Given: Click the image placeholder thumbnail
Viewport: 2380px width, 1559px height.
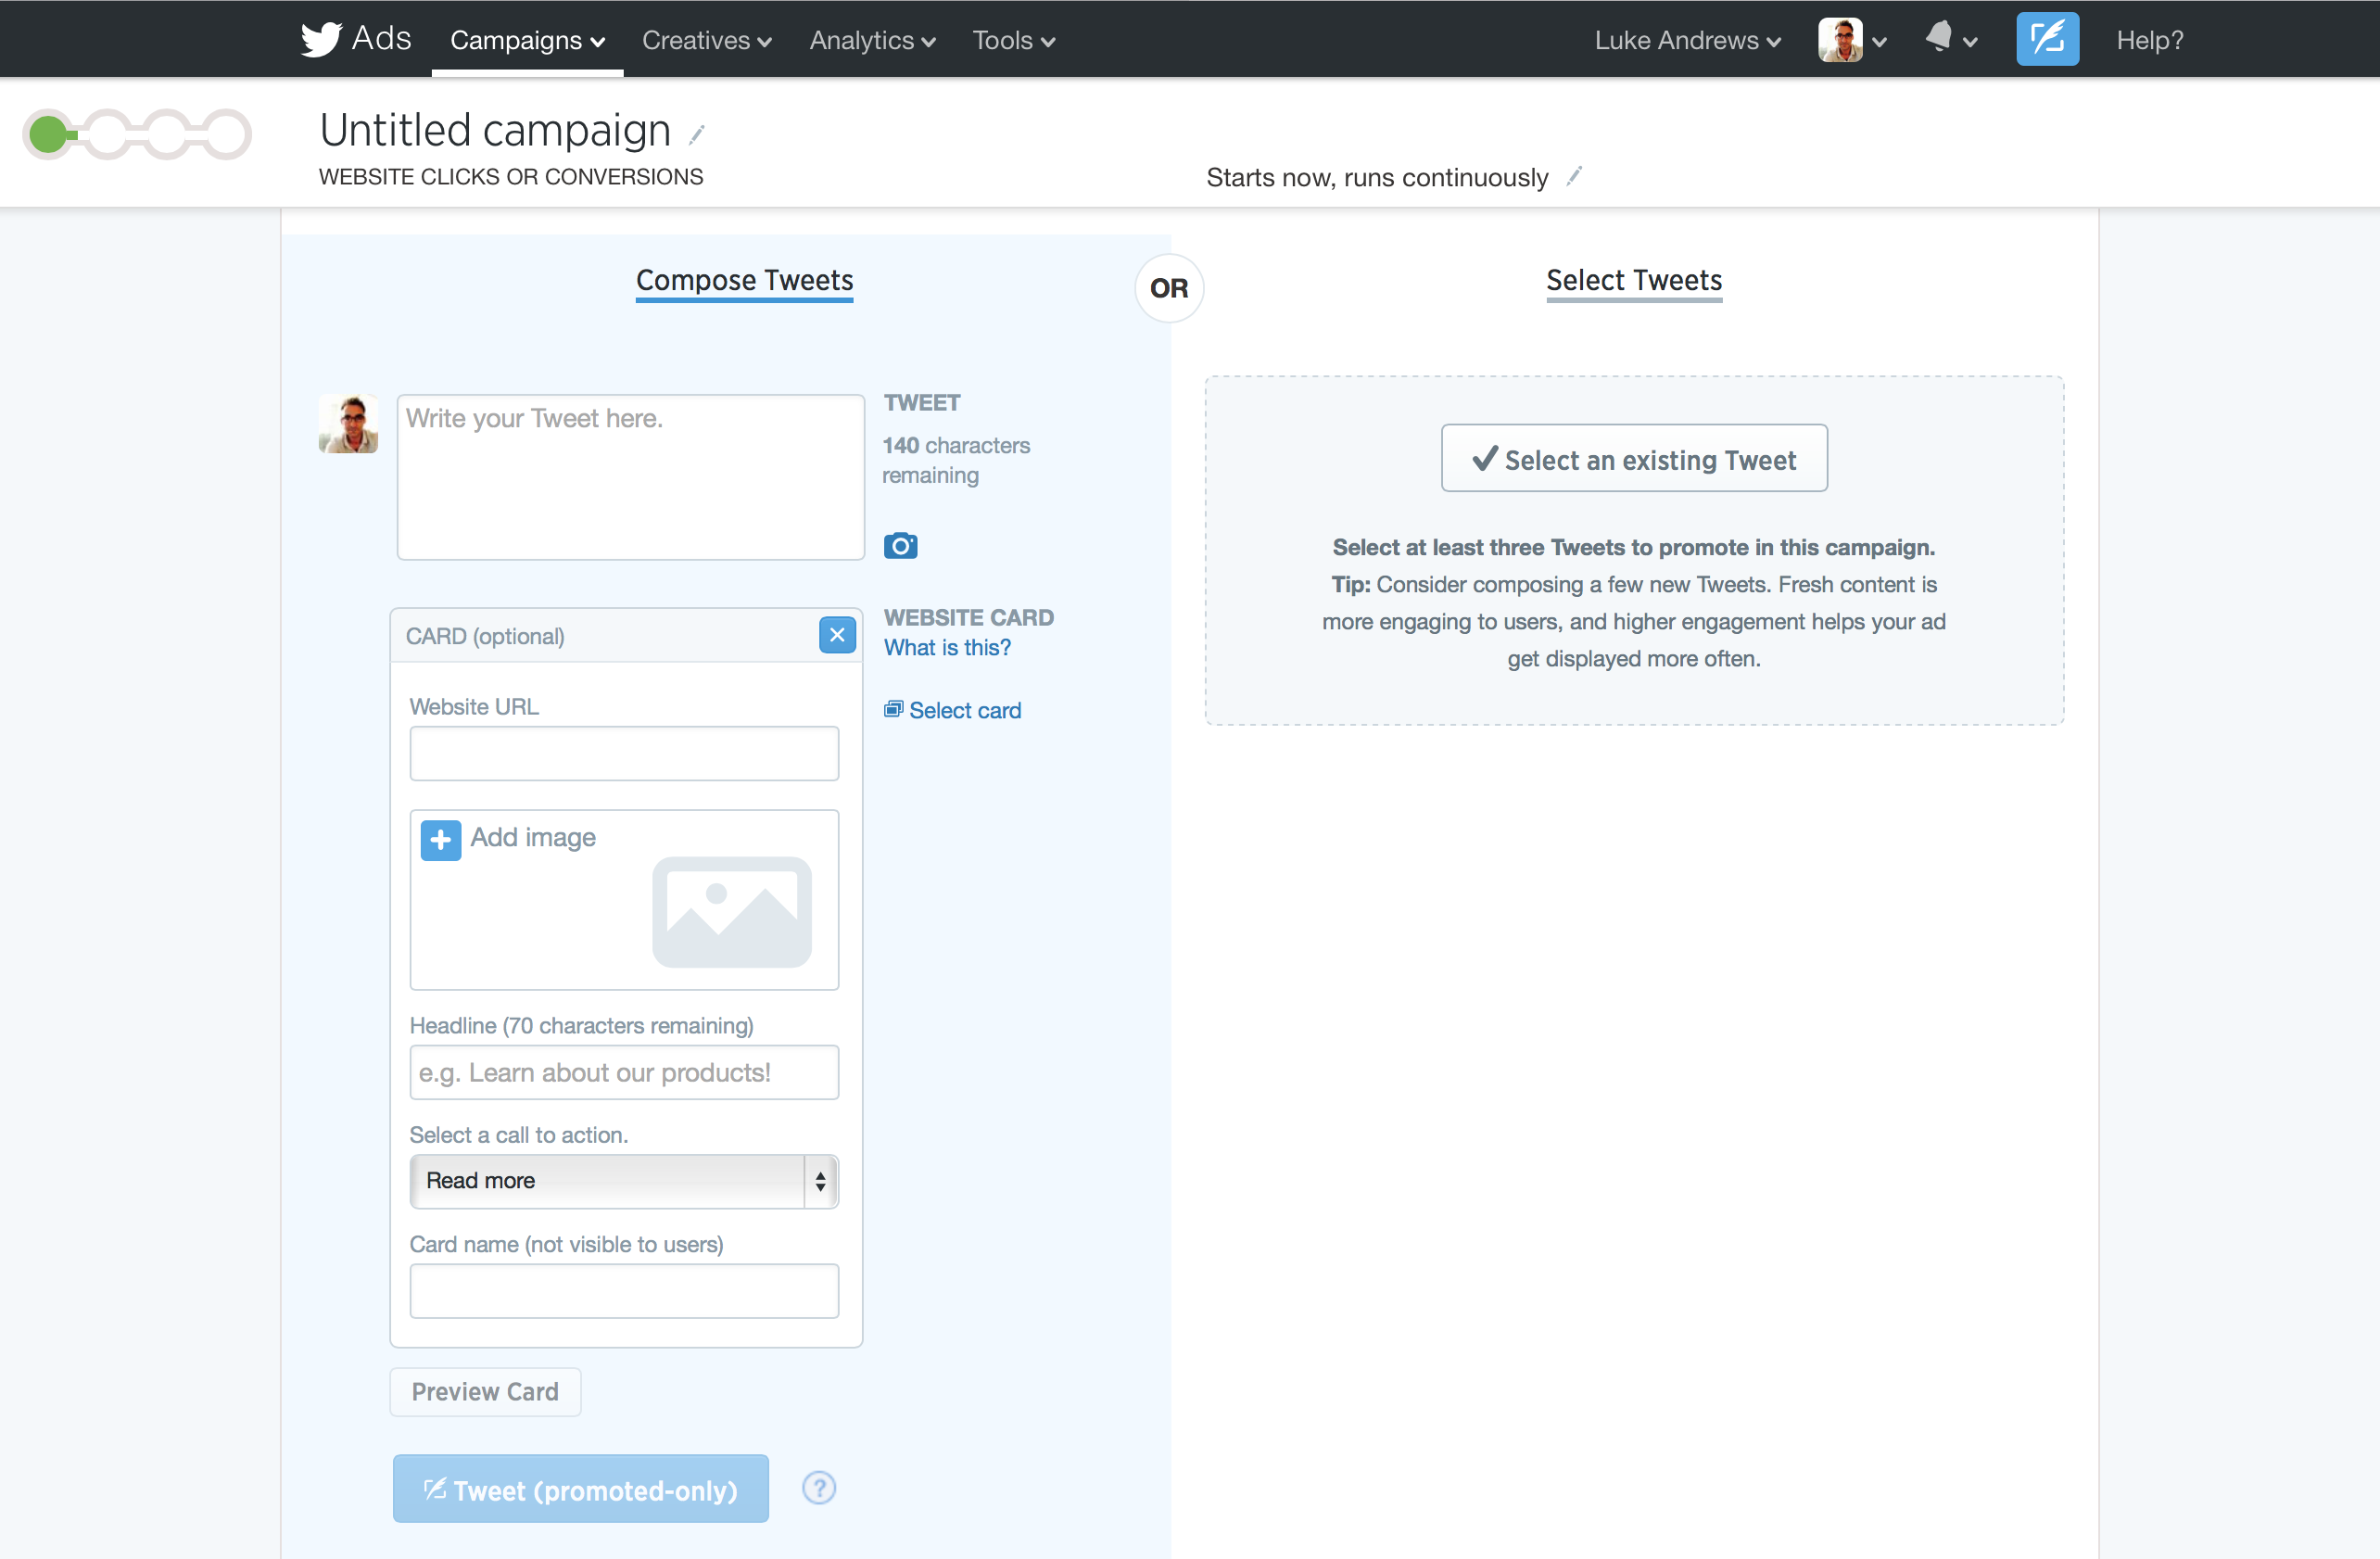Looking at the screenshot, I should 732,912.
